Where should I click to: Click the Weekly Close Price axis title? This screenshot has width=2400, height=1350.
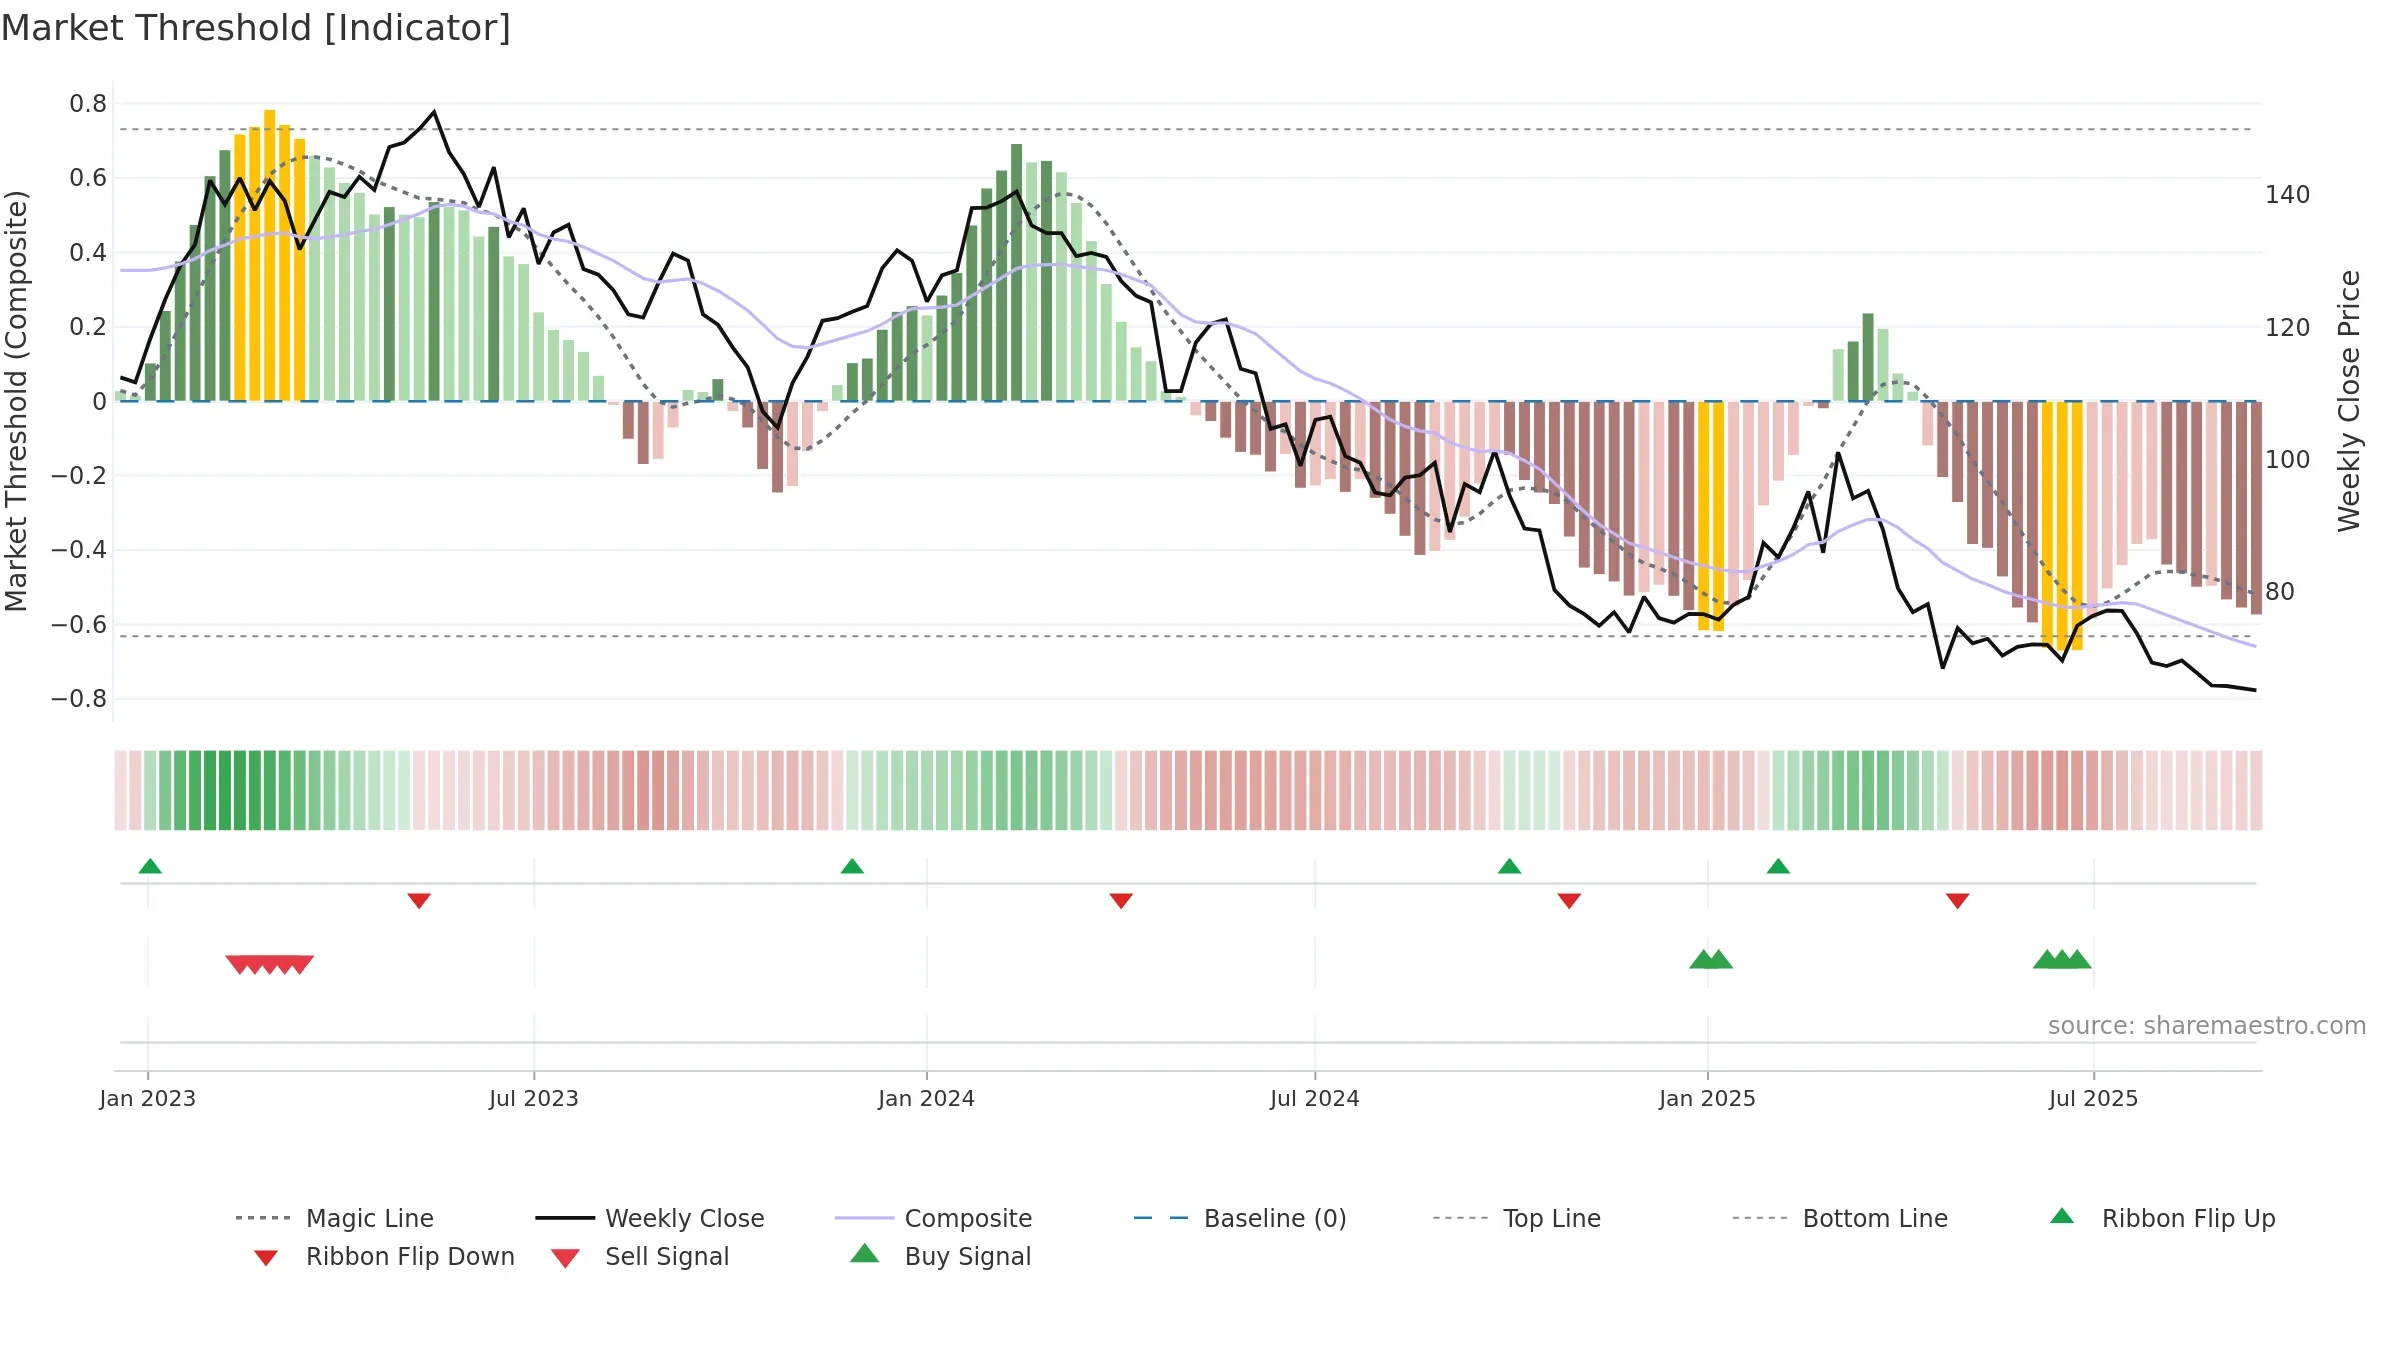(x=2349, y=401)
